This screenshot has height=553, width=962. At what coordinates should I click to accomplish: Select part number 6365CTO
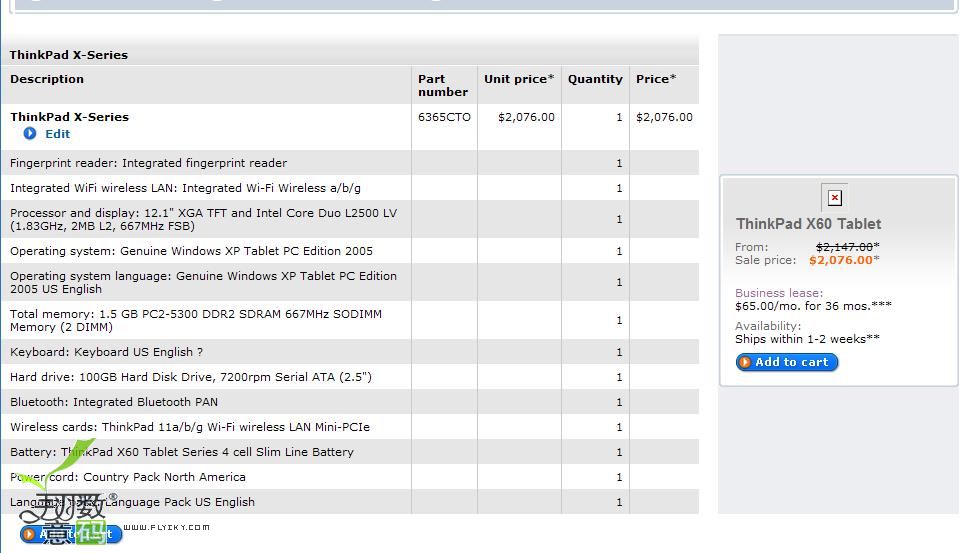click(x=444, y=117)
